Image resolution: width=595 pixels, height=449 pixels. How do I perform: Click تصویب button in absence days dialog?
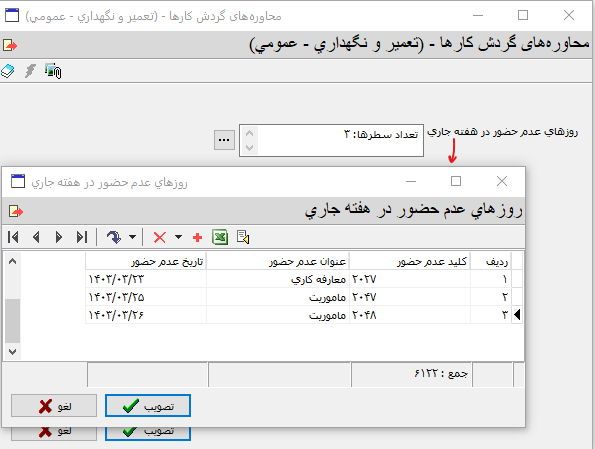(x=148, y=406)
